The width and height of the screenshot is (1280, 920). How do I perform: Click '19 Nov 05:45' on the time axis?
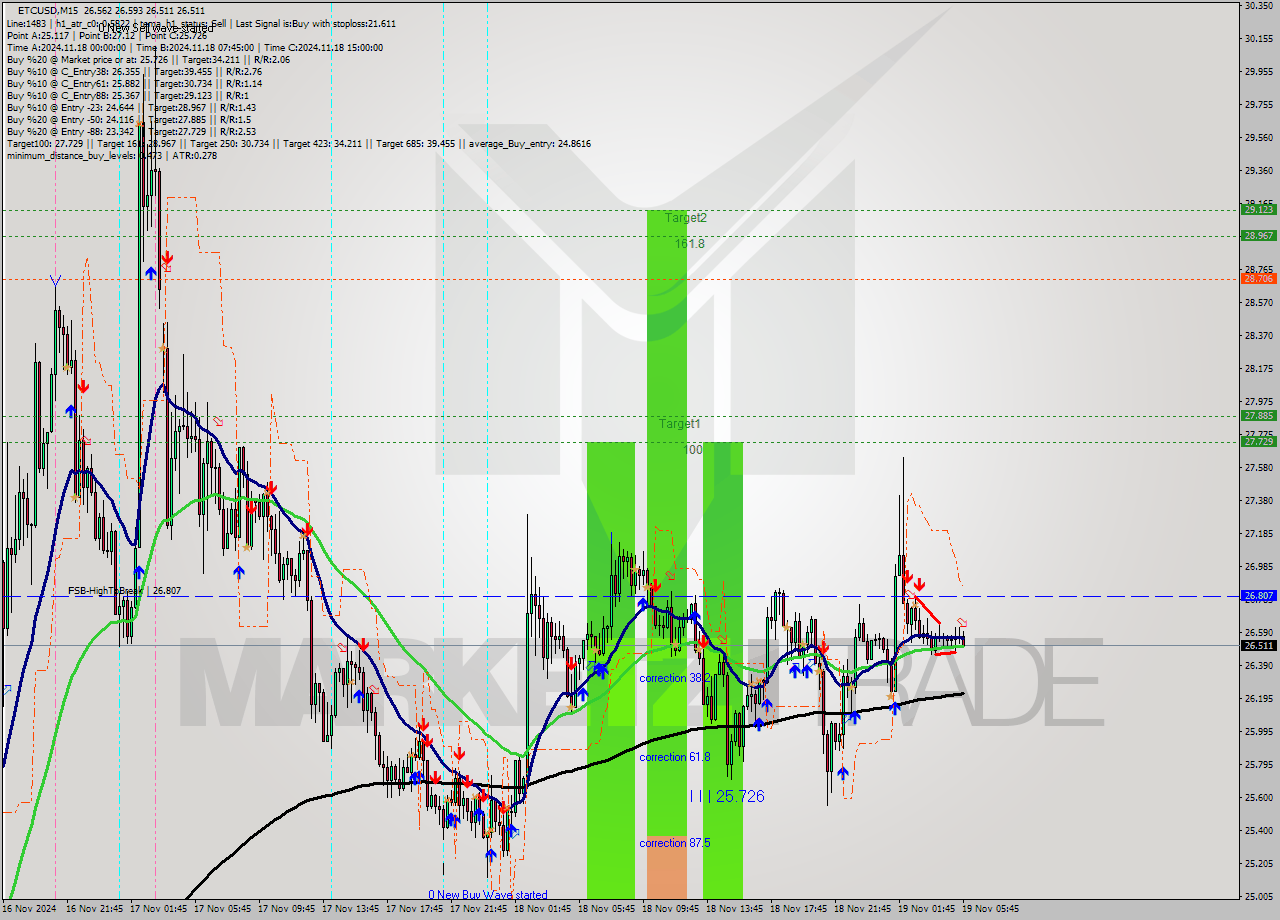[x=991, y=909]
